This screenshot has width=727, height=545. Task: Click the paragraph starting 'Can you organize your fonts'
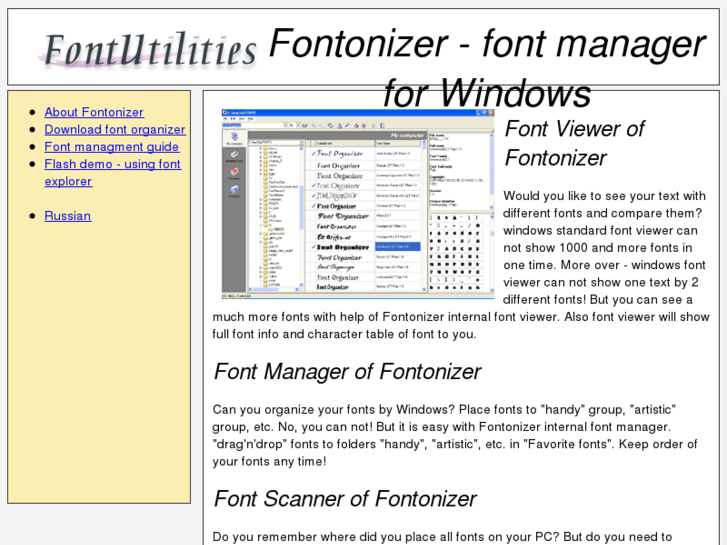(x=455, y=436)
